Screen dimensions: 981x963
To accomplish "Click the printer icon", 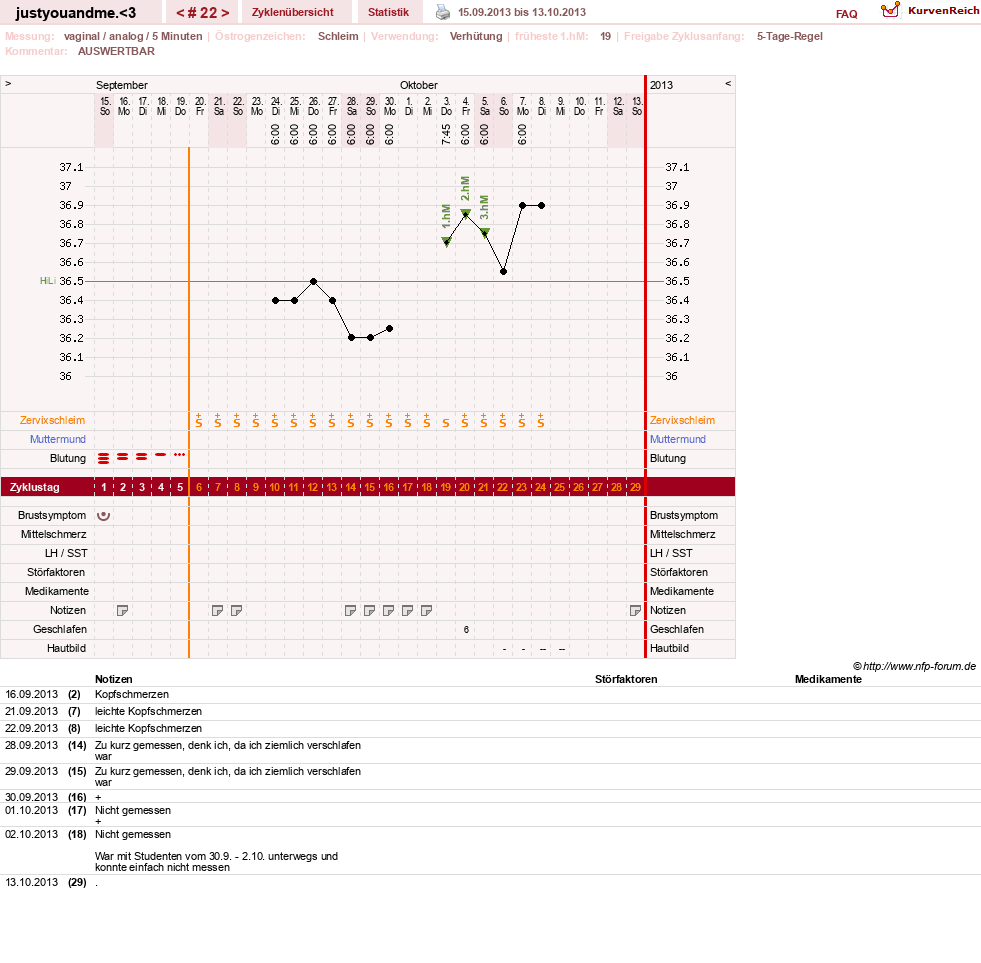I will pyautogui.click(x=443, y=12).
